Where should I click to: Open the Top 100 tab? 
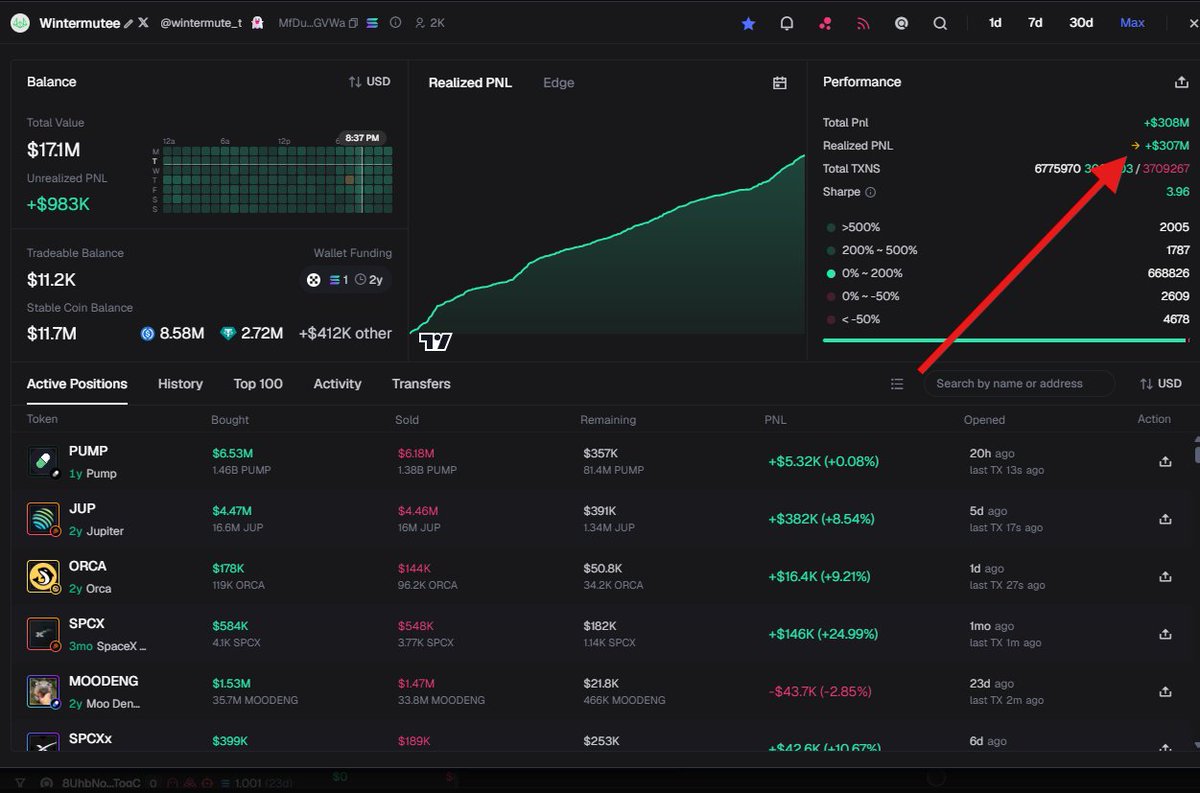click(x=258, y=384)
